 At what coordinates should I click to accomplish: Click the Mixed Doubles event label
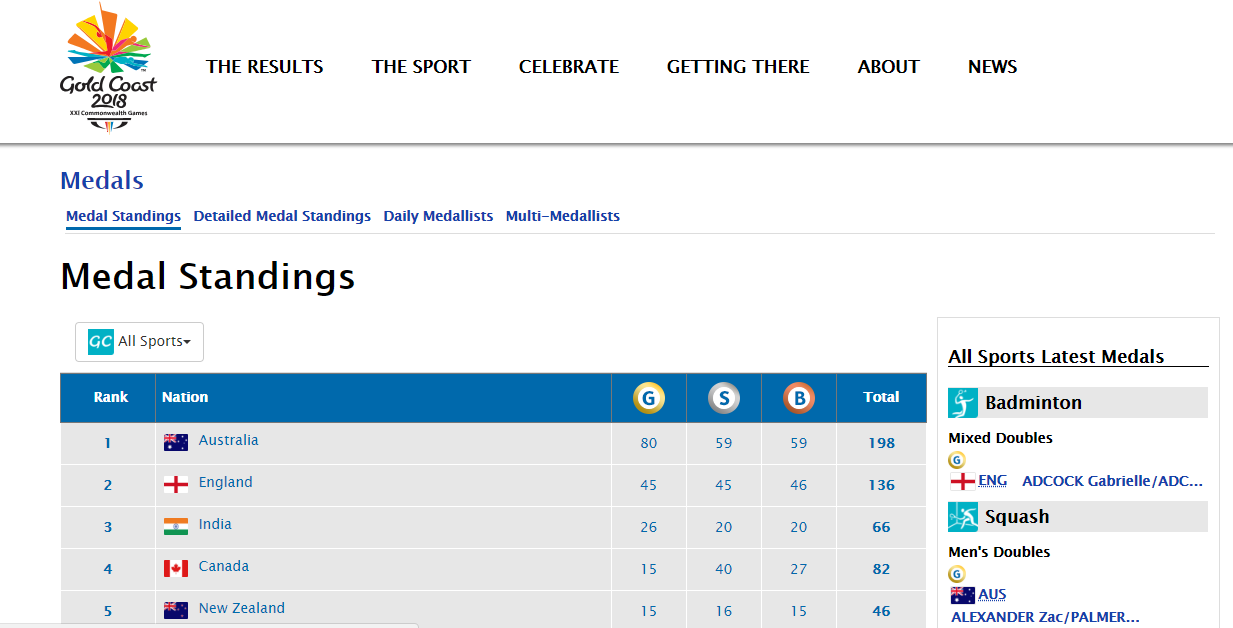(x=1000, y=438)
